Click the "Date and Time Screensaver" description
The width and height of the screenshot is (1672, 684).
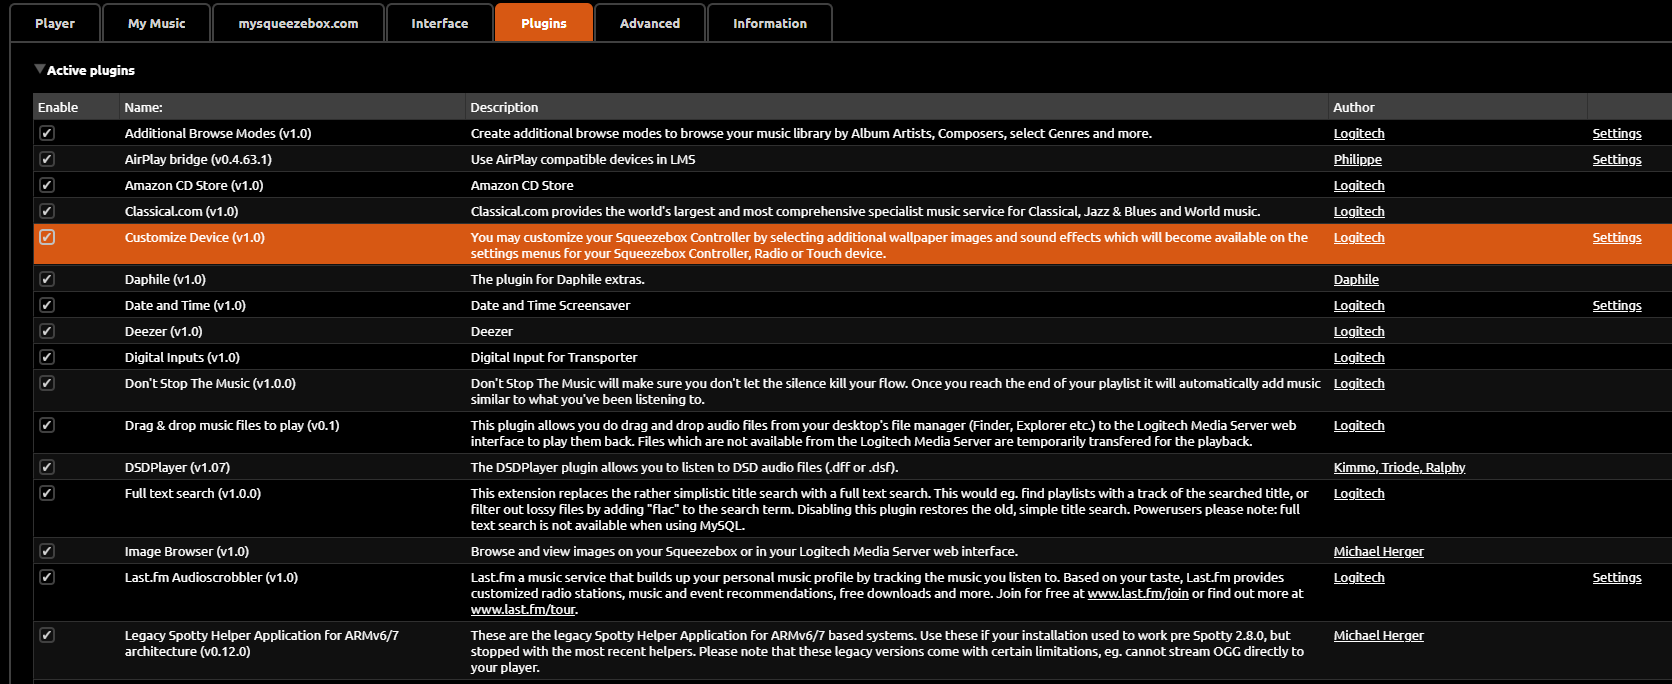(550, 305)
